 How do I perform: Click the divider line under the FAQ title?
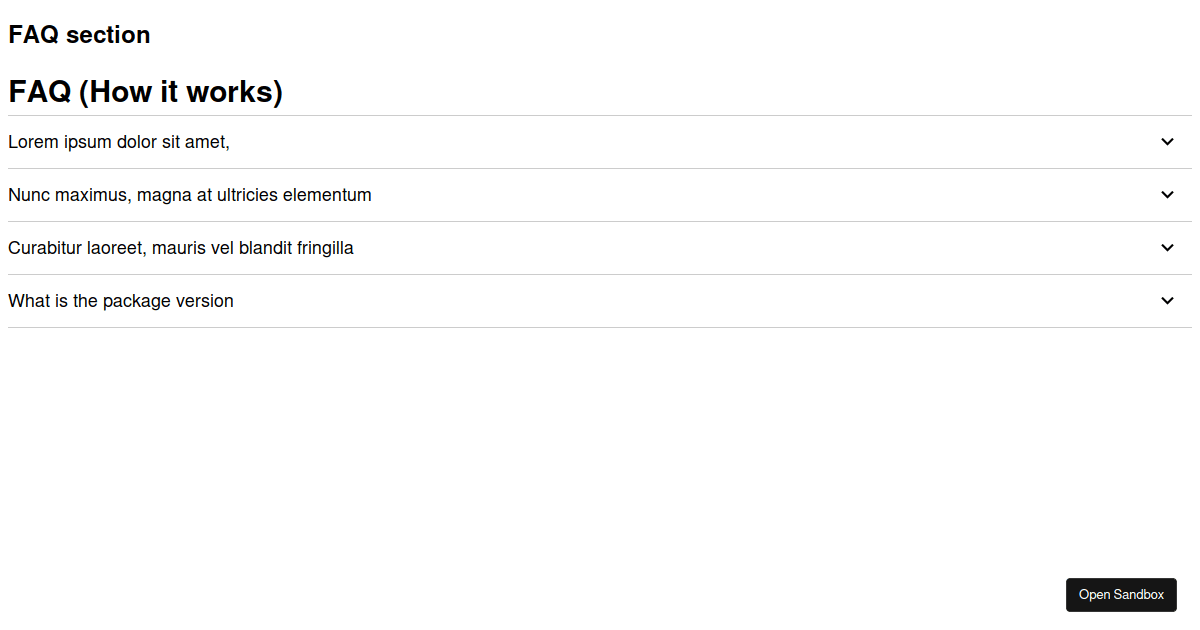(x=600, y=115)
